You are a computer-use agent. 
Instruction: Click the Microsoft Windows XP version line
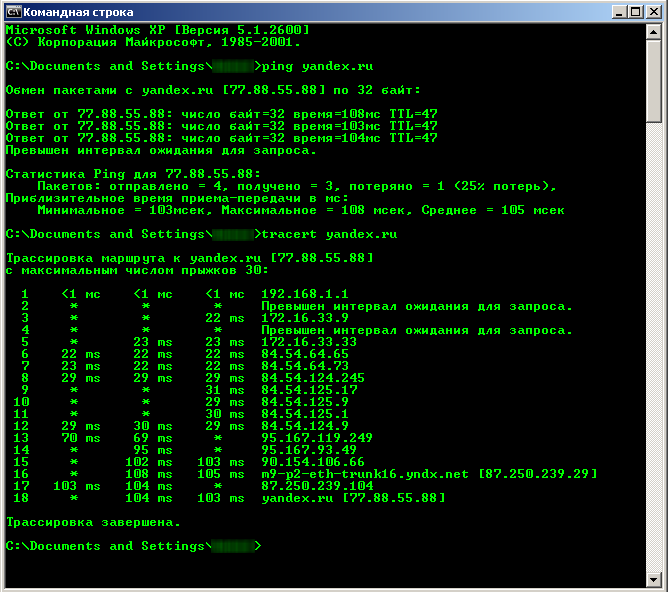click(x=157, y=30)
